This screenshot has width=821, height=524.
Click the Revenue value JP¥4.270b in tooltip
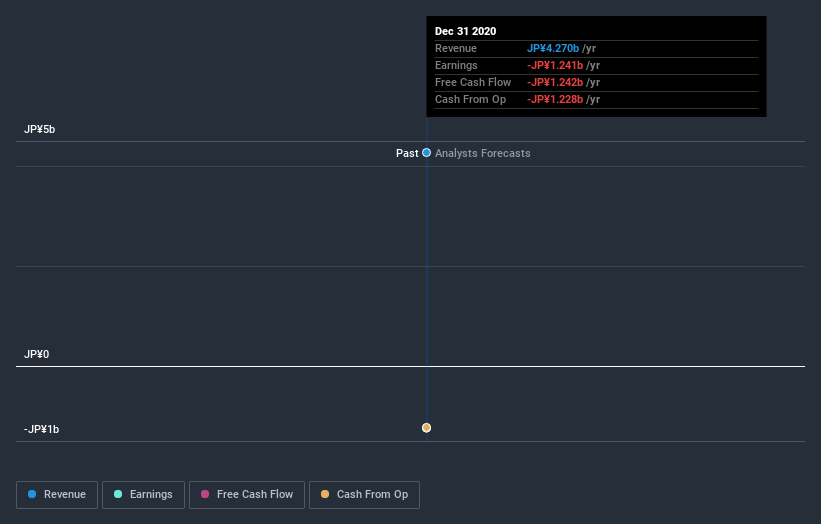coord(553,48)
